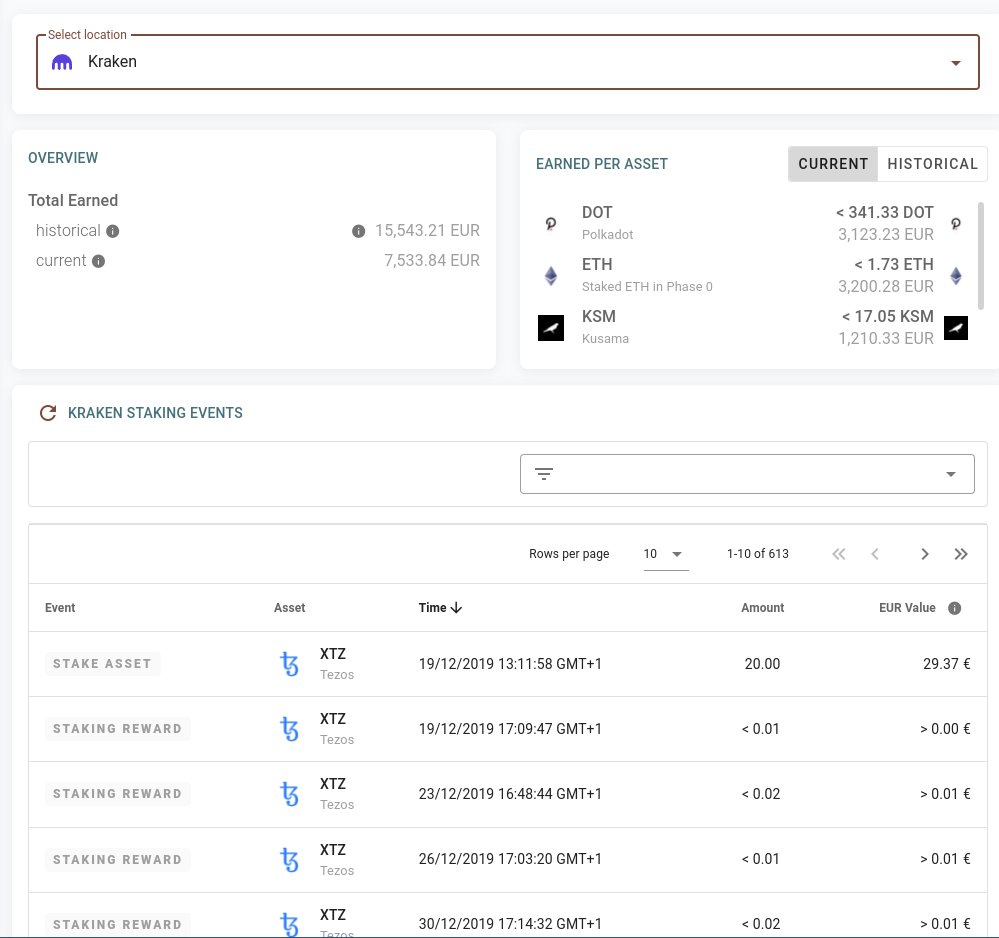
Task: Click the info icon beside 15,543.21 EUR
Action: pyautogui.click(x=359, y=231)
